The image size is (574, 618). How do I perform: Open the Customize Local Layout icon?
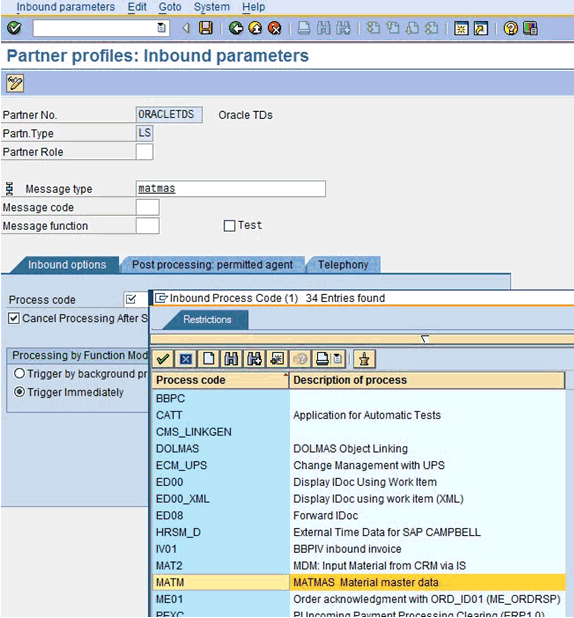(530, 28)
